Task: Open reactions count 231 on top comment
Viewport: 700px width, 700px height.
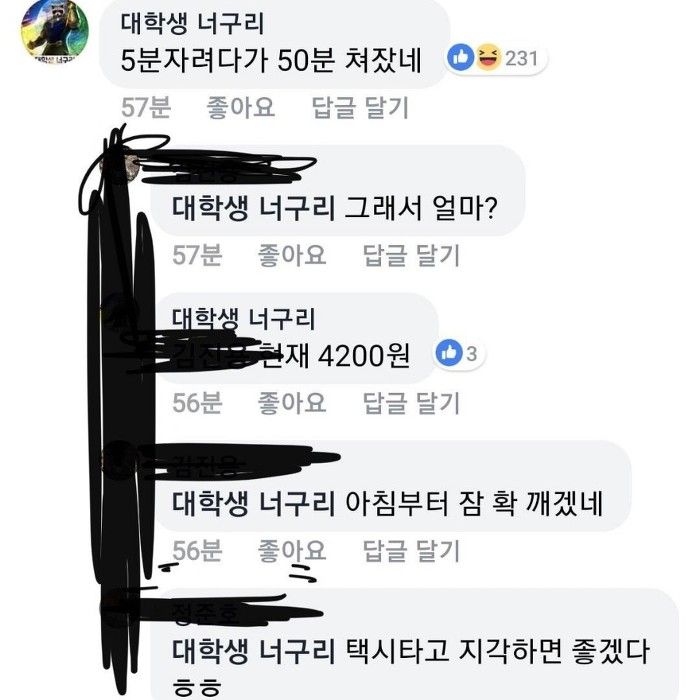Action: [x=521, y=58]
